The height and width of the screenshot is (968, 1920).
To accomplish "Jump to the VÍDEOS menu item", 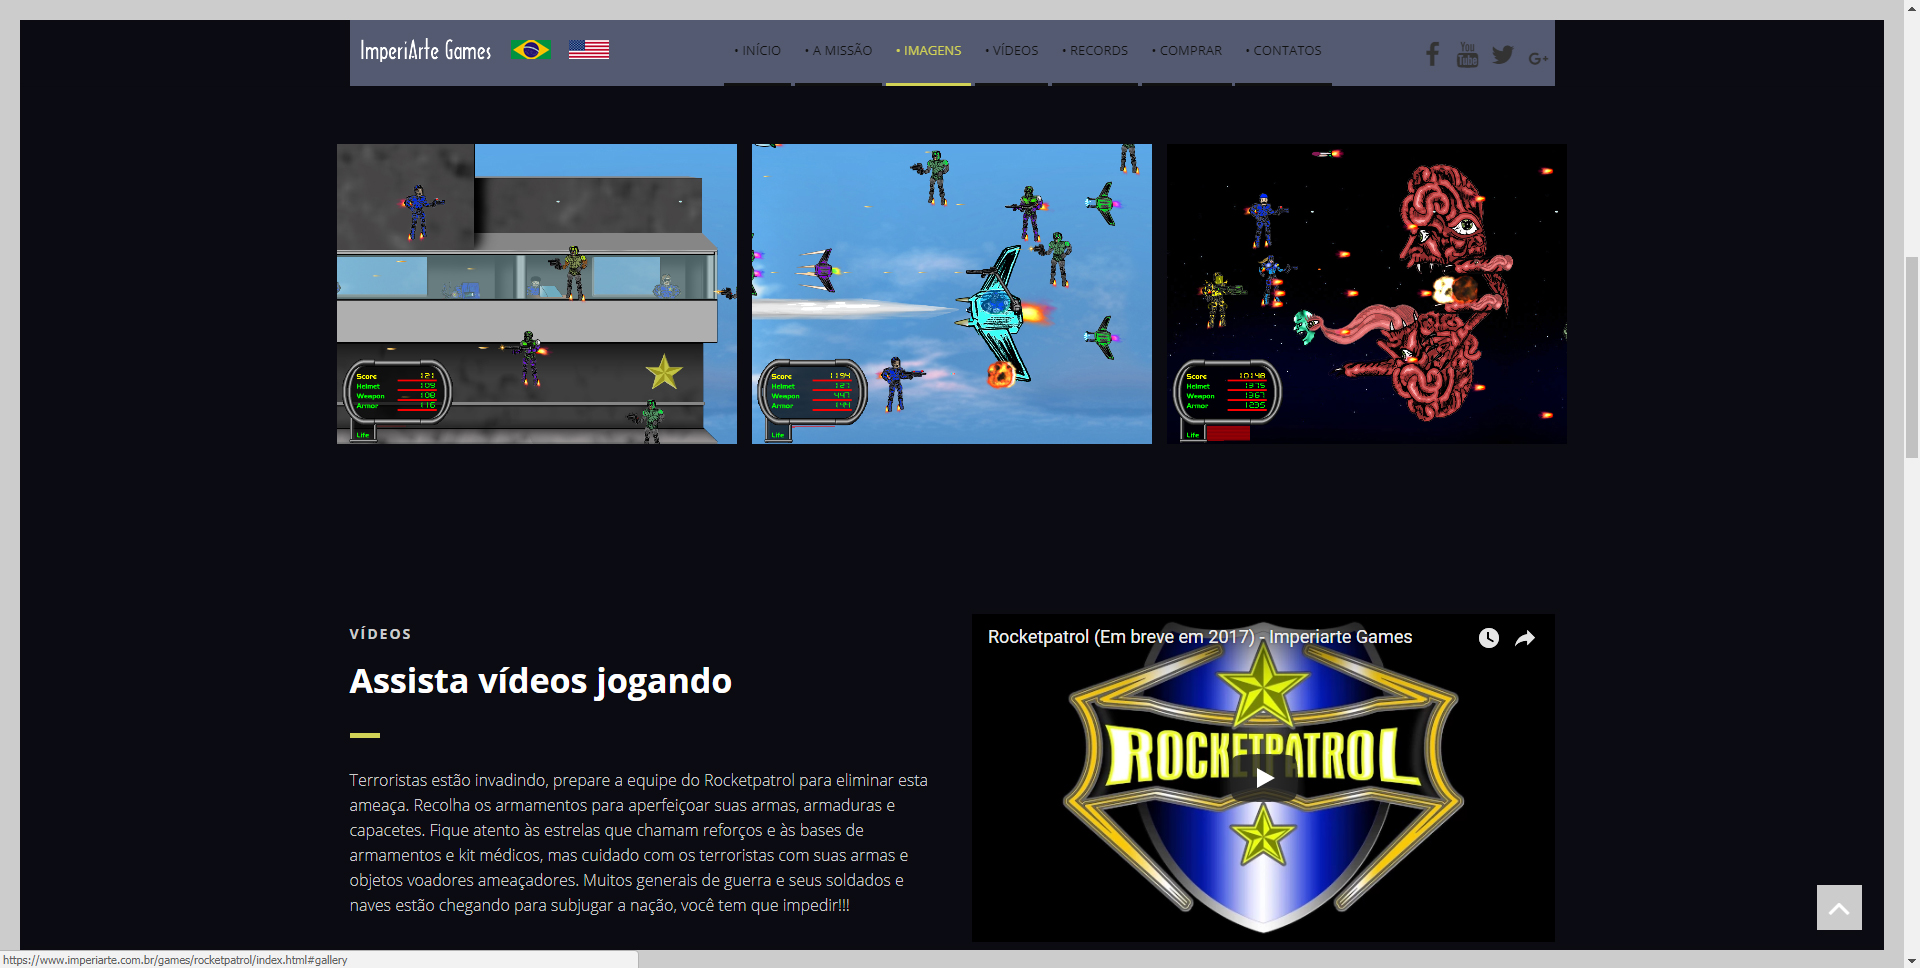I will click(1011, 51).
